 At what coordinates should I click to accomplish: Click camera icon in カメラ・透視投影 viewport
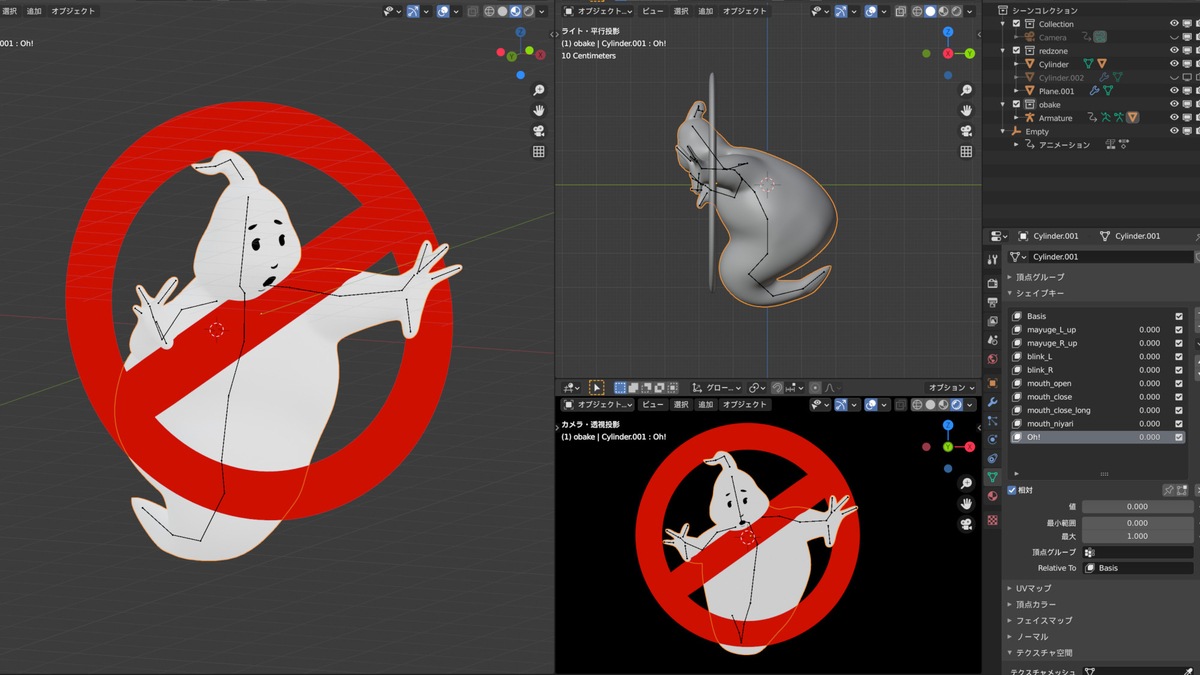pyautogui.click(x=966, y=524)
